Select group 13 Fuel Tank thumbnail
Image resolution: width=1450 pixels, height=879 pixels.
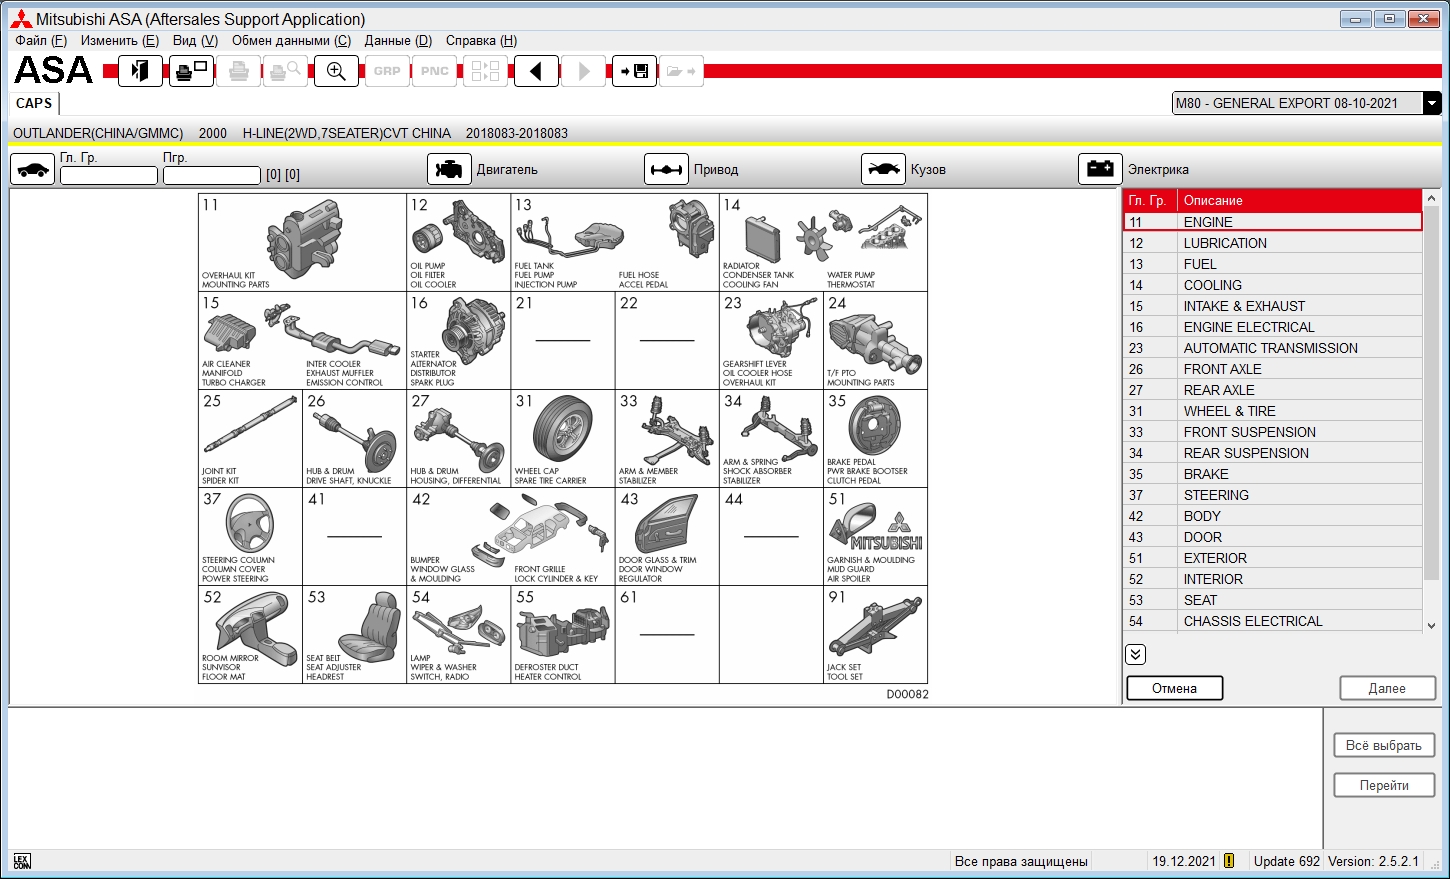tap(615, 243)
